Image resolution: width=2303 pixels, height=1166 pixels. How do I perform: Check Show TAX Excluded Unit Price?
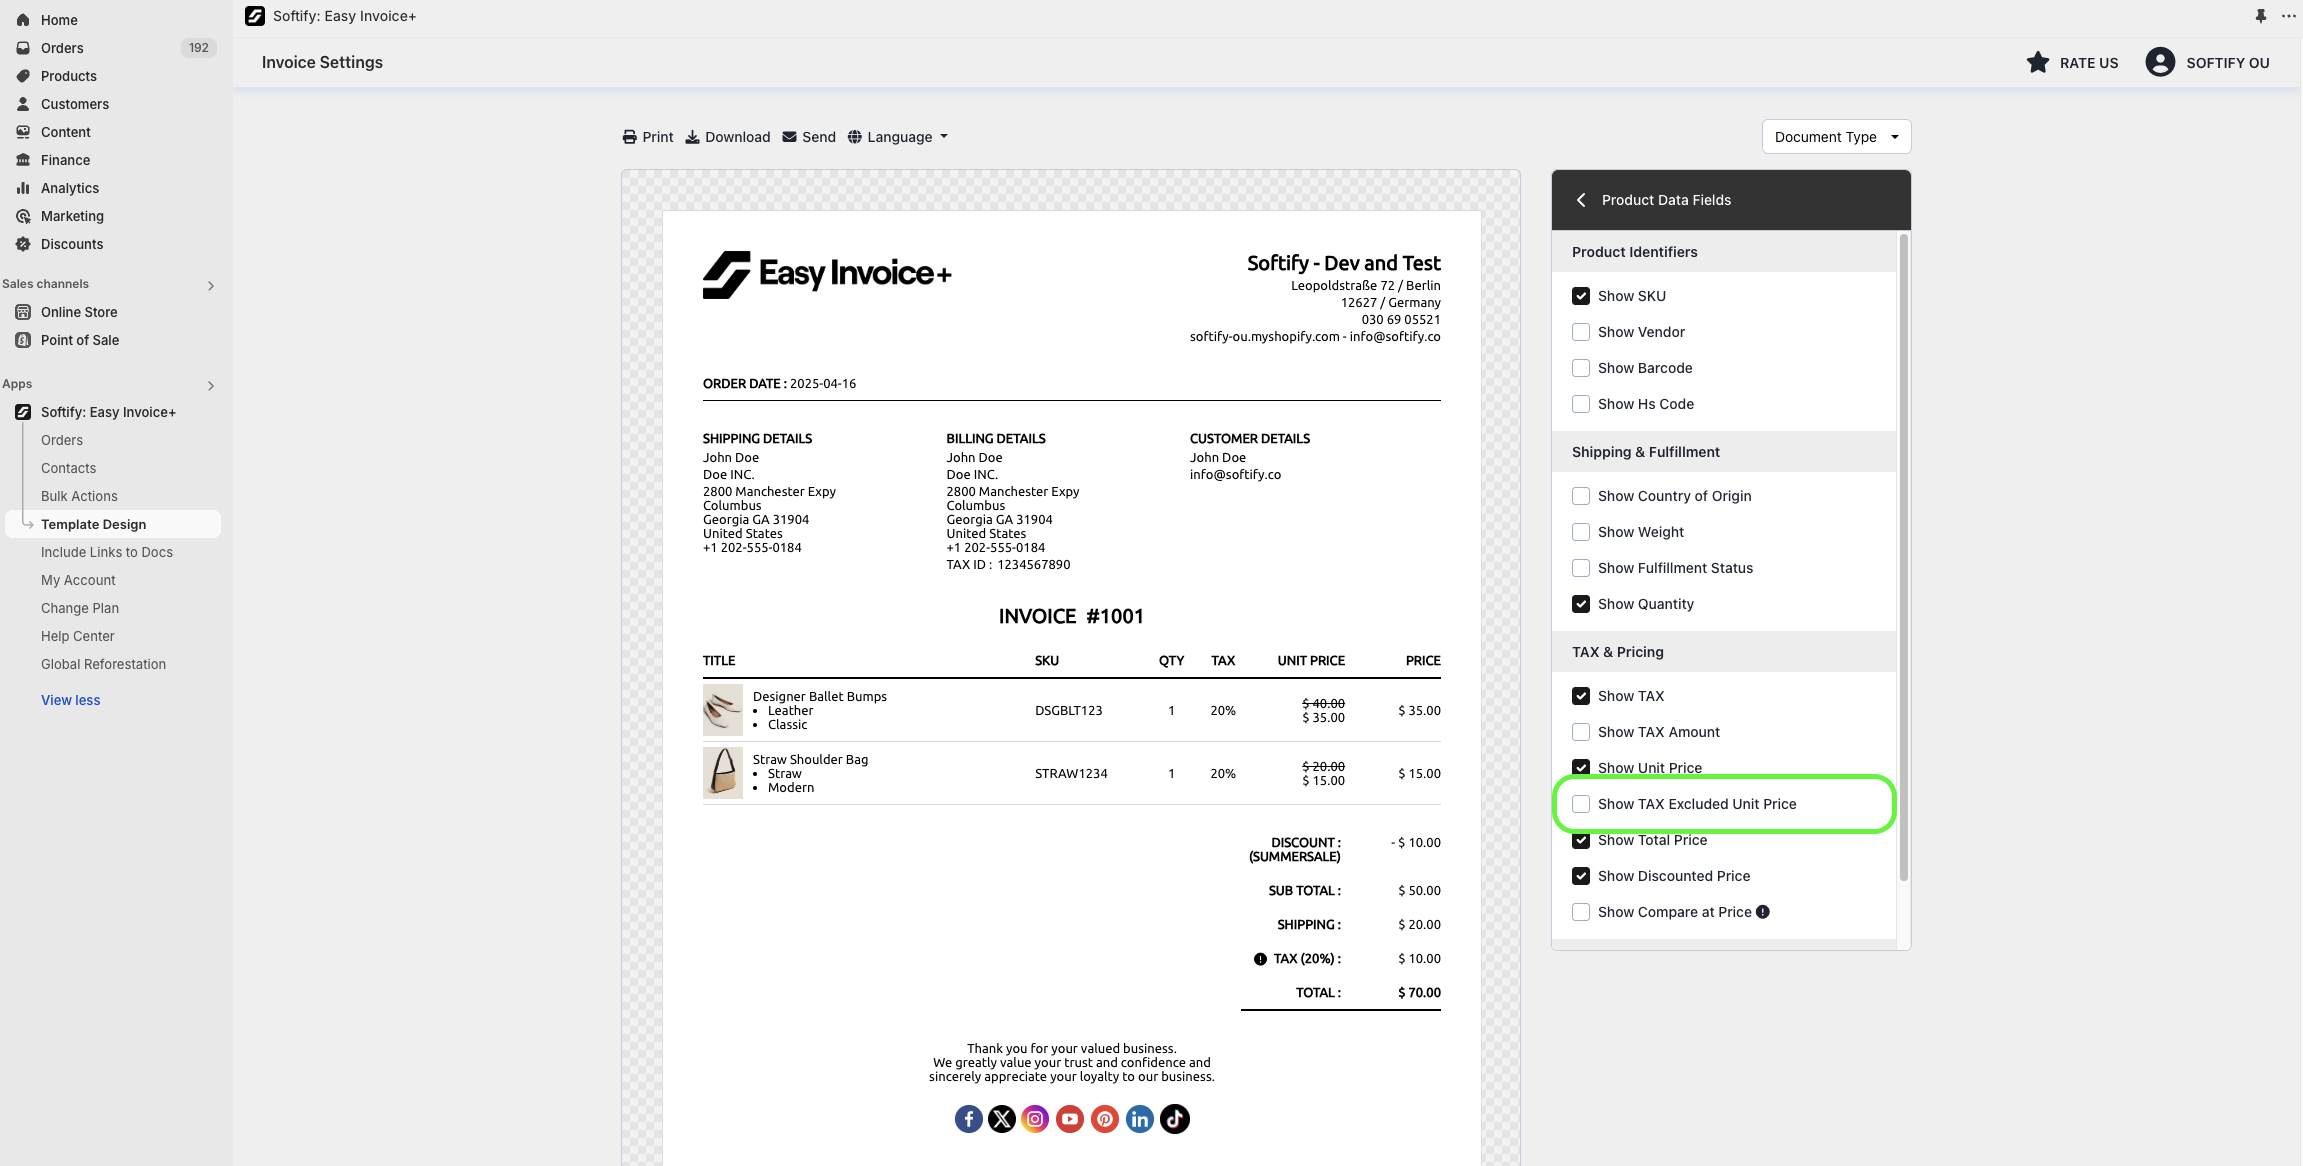pos(1581,804)
